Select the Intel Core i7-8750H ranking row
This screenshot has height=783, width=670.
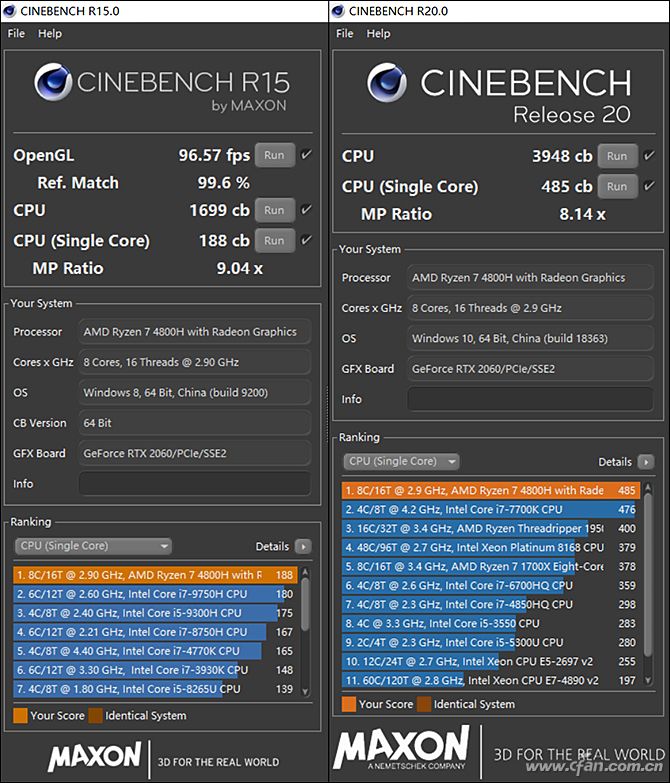(x=155, y=632)
